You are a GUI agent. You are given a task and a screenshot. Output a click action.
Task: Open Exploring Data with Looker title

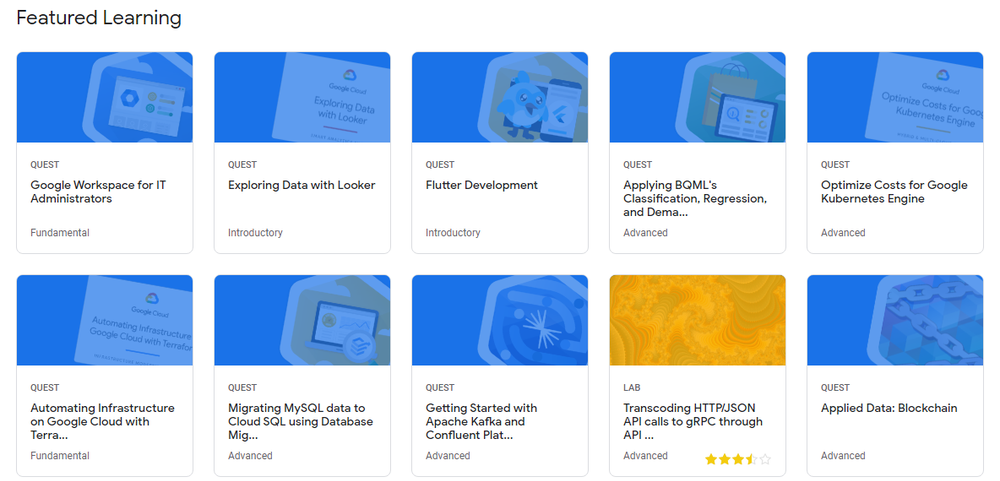[302, 185]
